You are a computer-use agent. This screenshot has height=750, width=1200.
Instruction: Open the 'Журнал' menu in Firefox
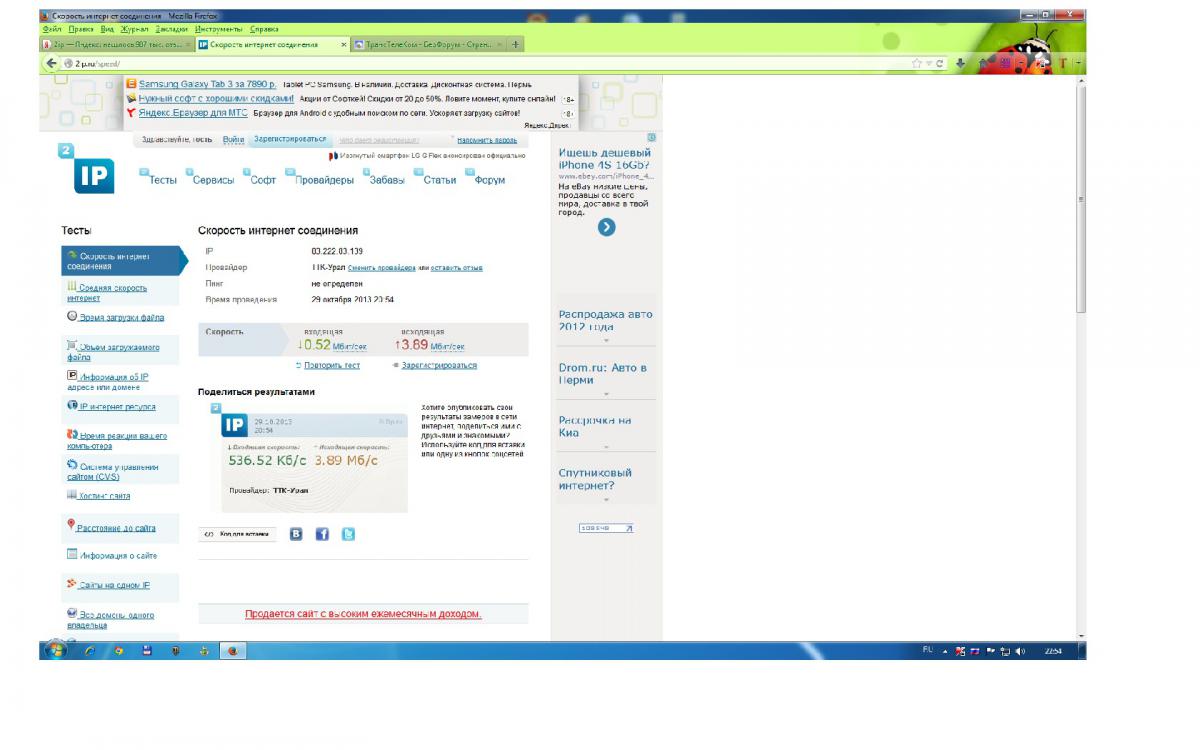134,29
